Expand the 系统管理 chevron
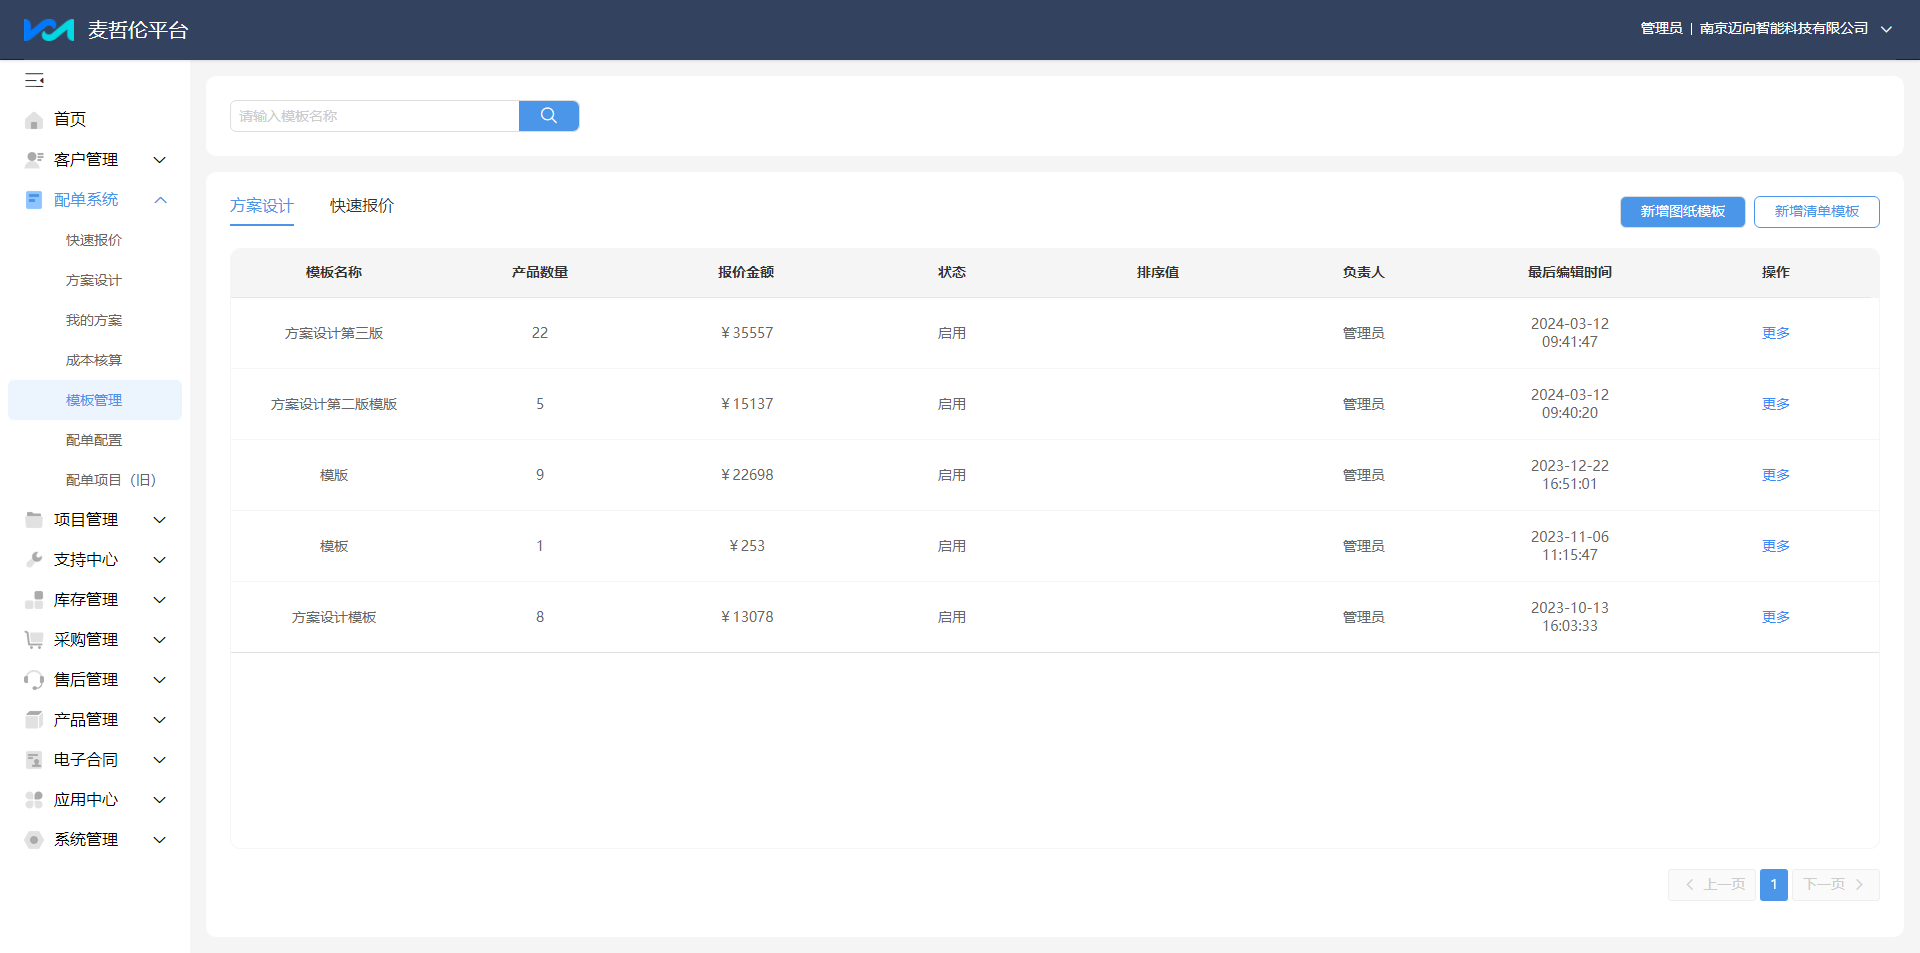 (159, 840)
